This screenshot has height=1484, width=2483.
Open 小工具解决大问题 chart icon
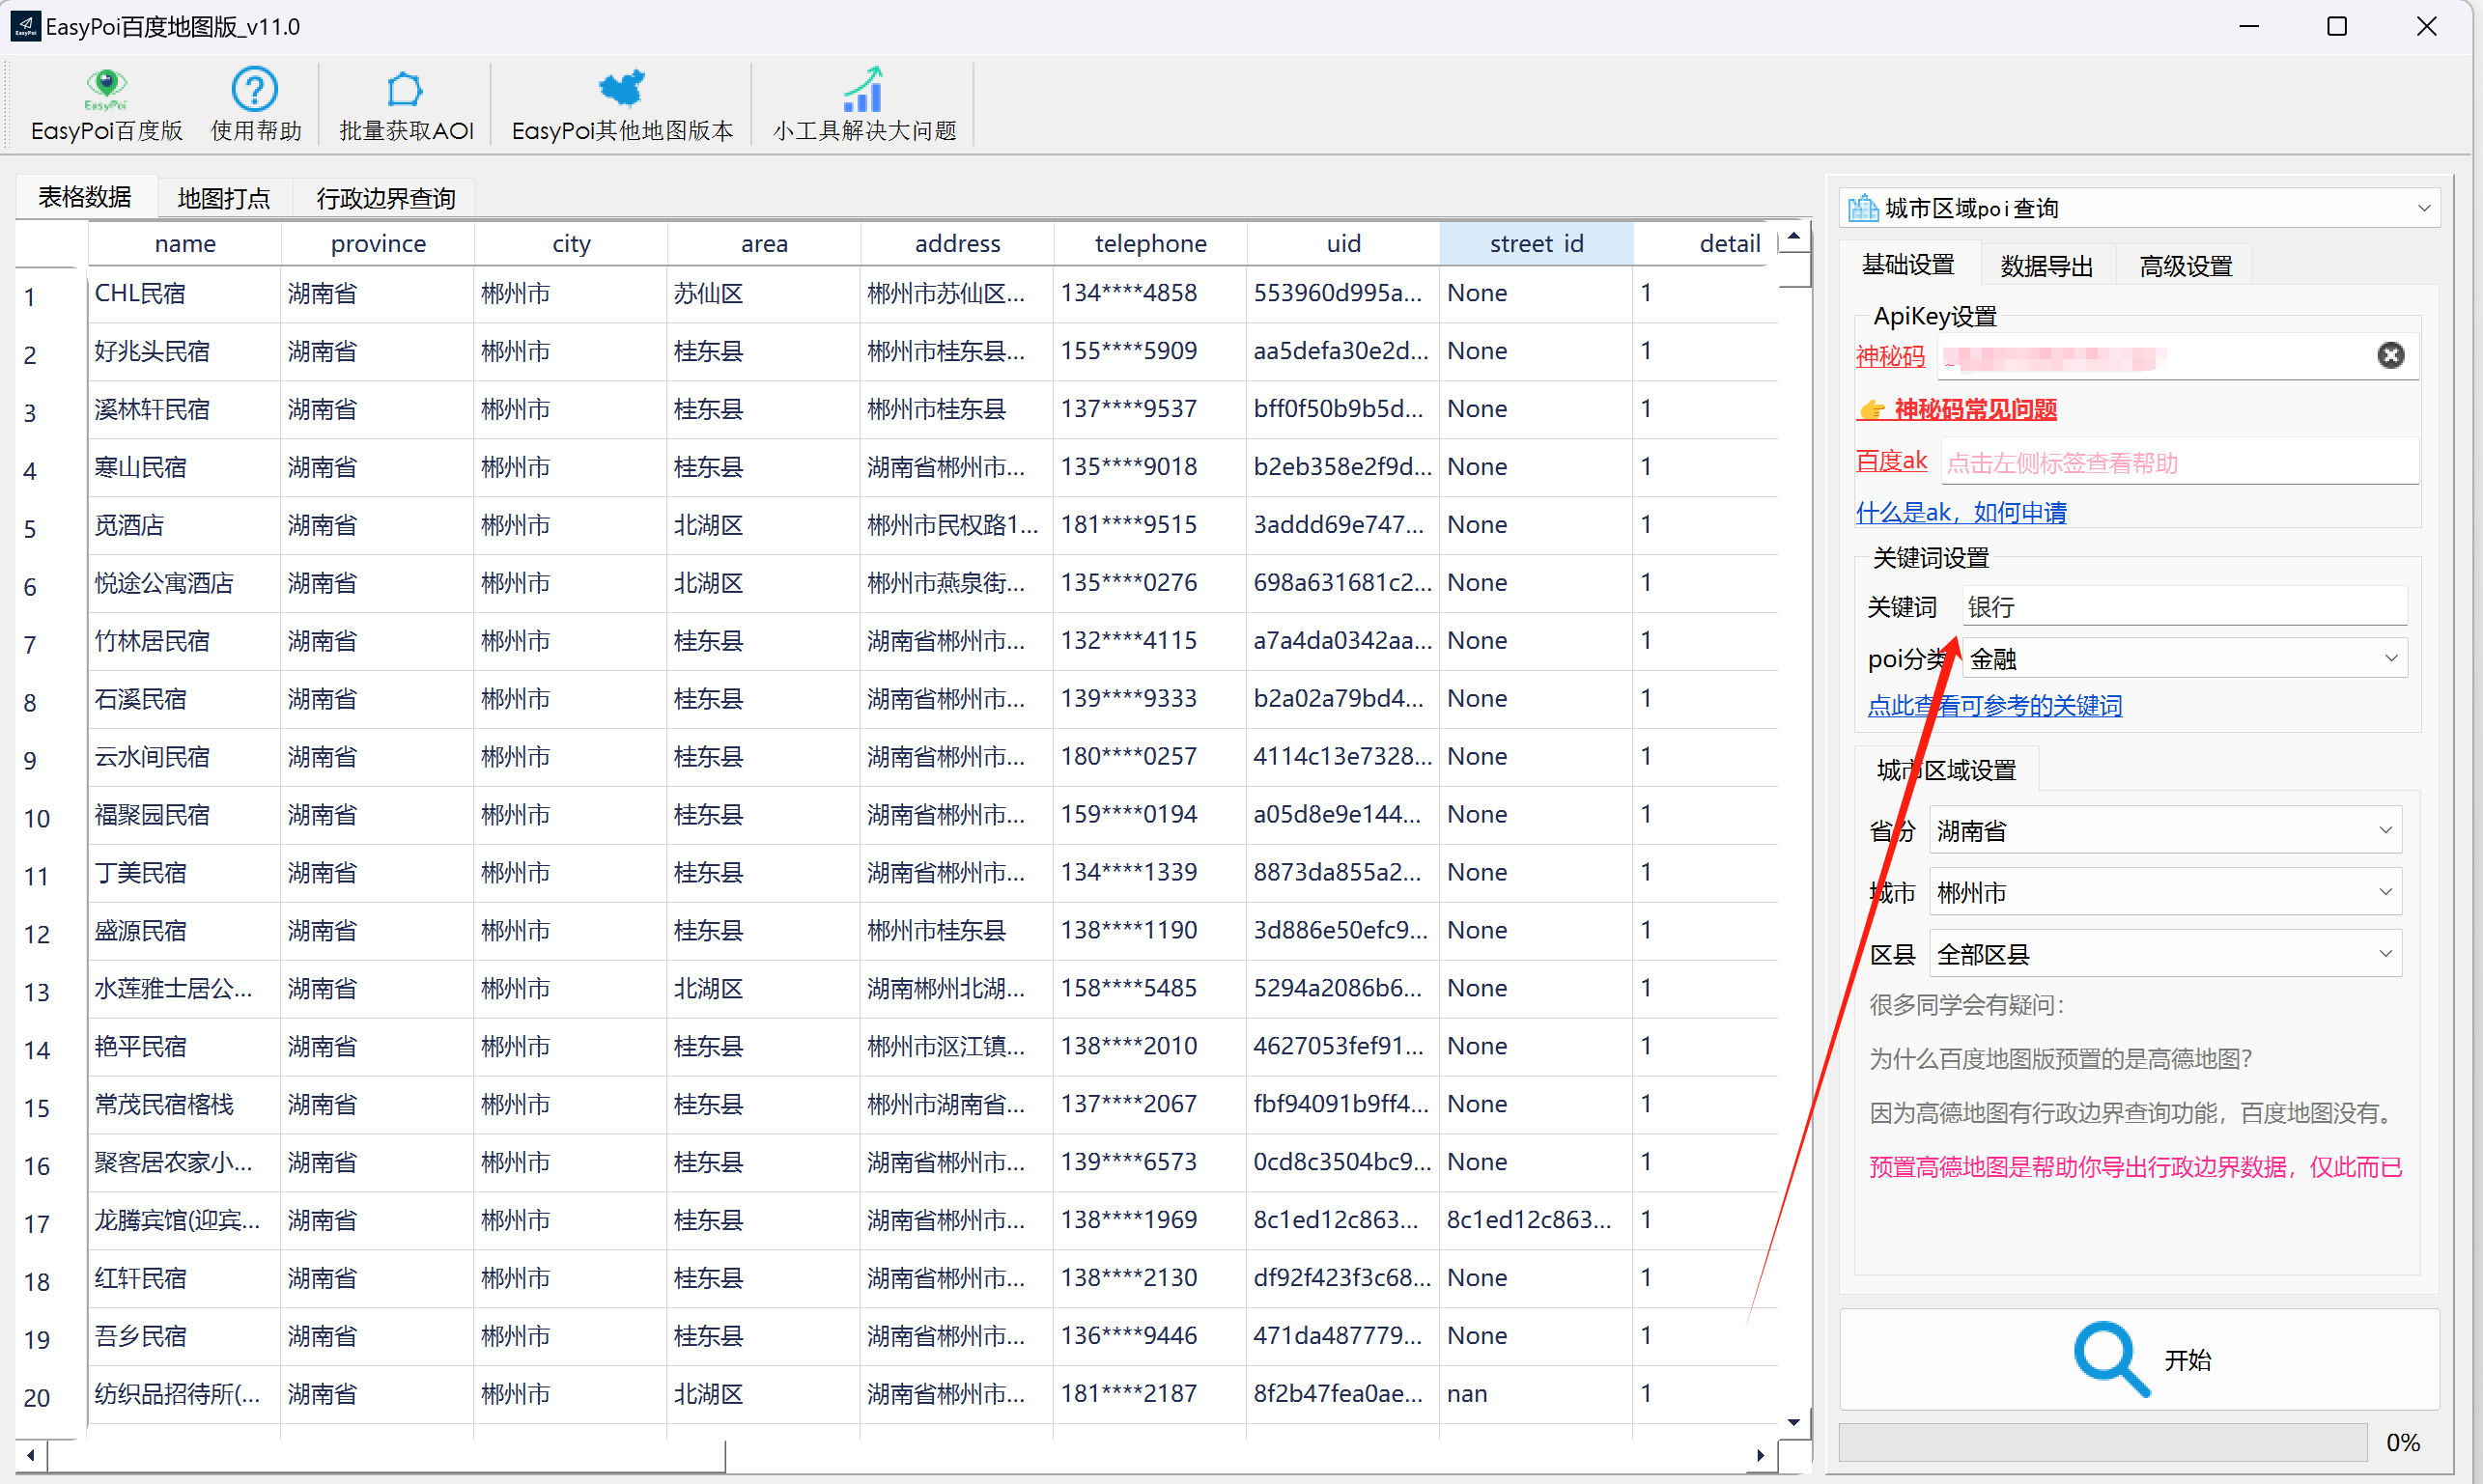864,105
